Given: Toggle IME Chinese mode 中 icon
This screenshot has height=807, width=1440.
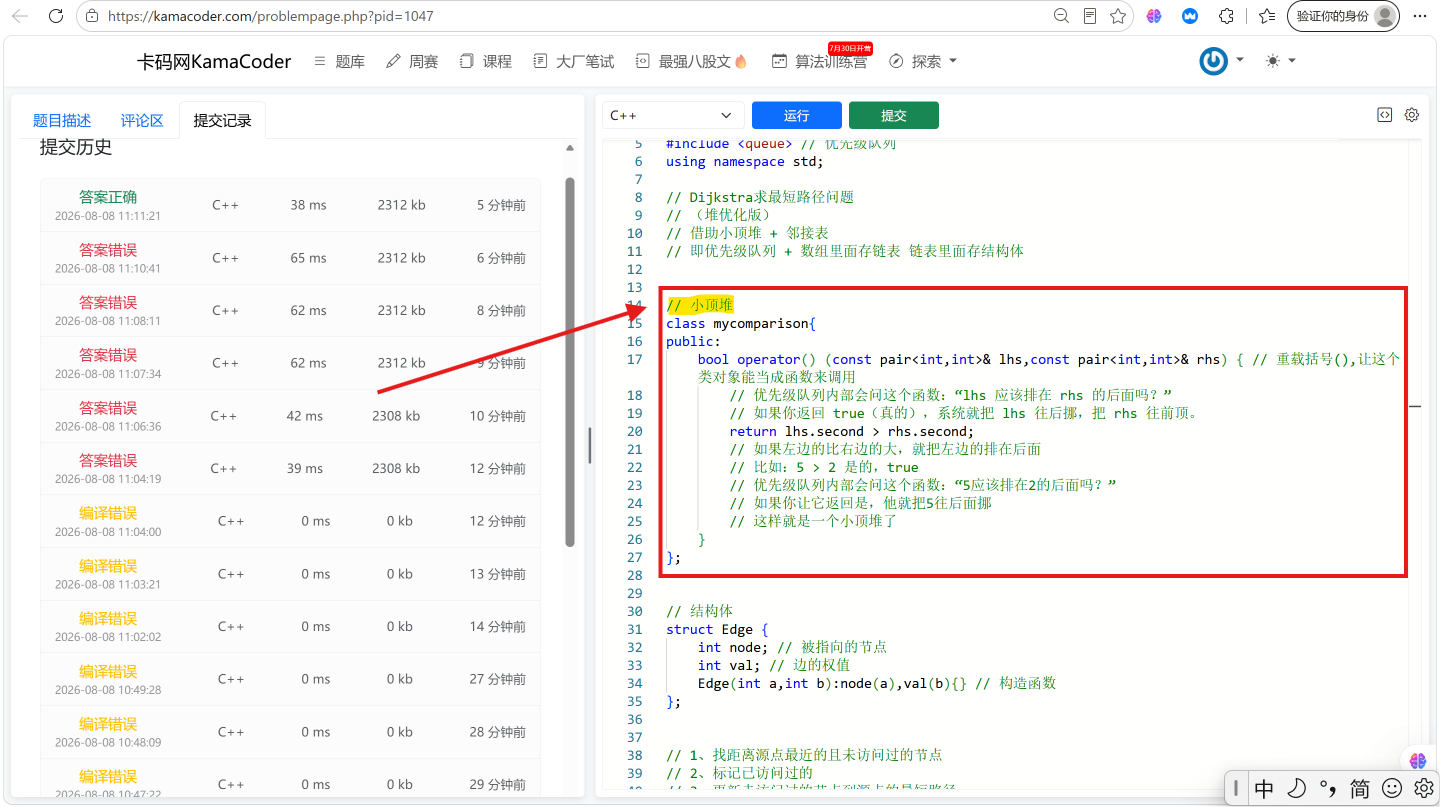Looking at the screenshot, I should 1264,788.
